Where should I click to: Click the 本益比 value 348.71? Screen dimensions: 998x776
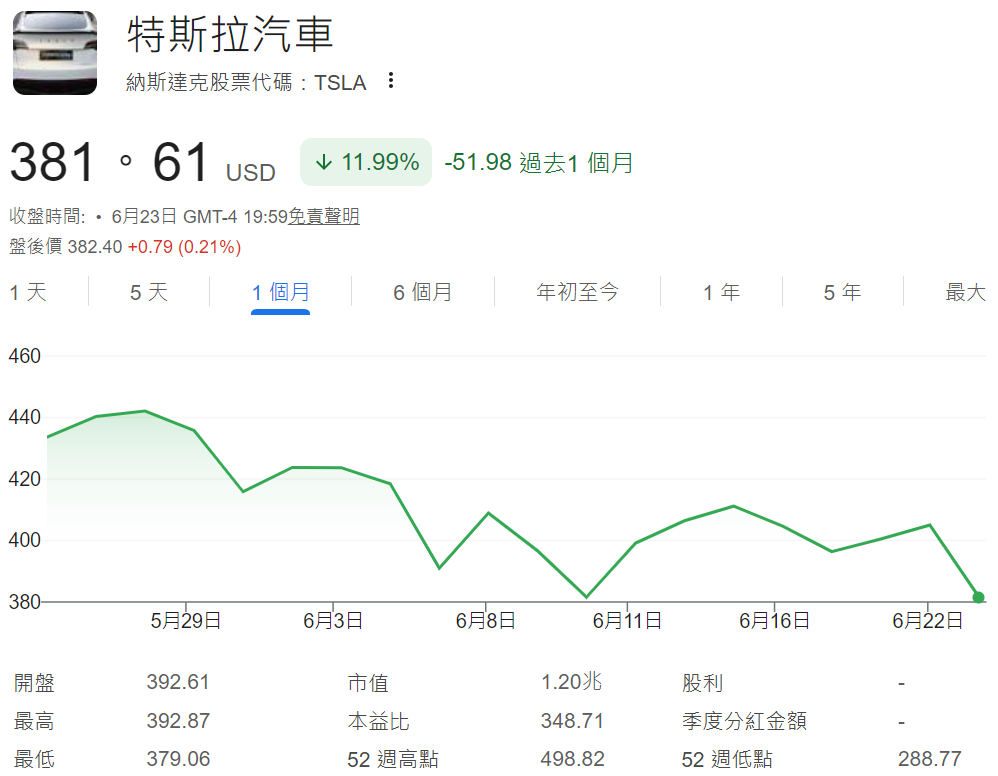572,721
